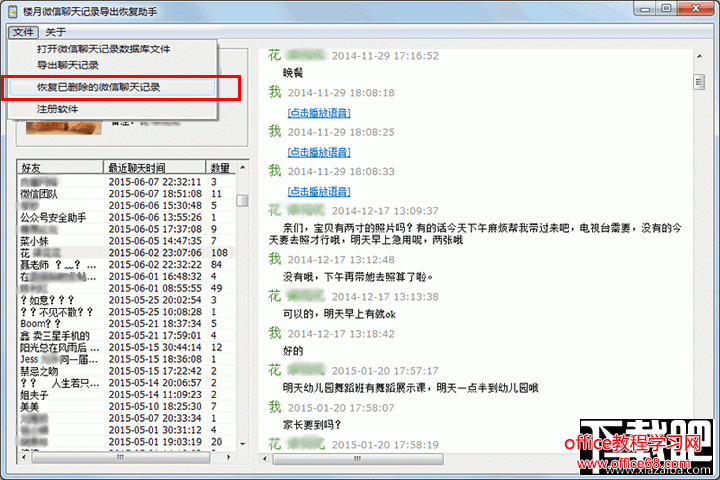Open the 关于 menu
720x480 pixels.
(56, 32)
